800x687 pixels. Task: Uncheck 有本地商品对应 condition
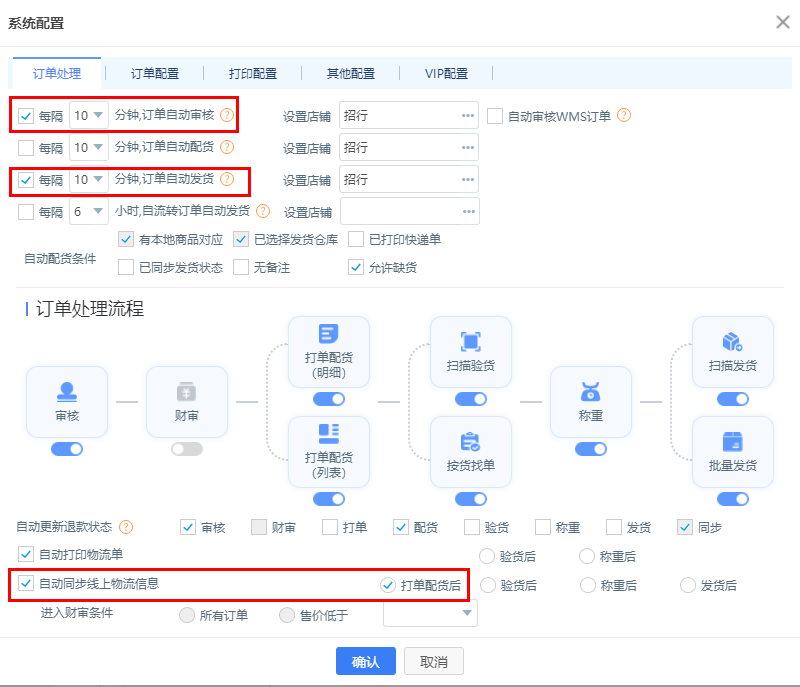[x=126, y=239]
